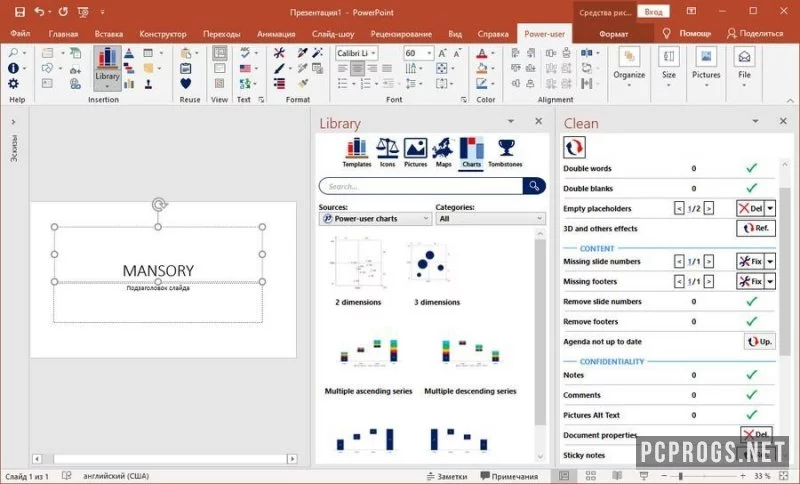800x484 pixels.
Task: Click the Вход sign-in button
Action: pyautogui.click(x=653, y=12)
